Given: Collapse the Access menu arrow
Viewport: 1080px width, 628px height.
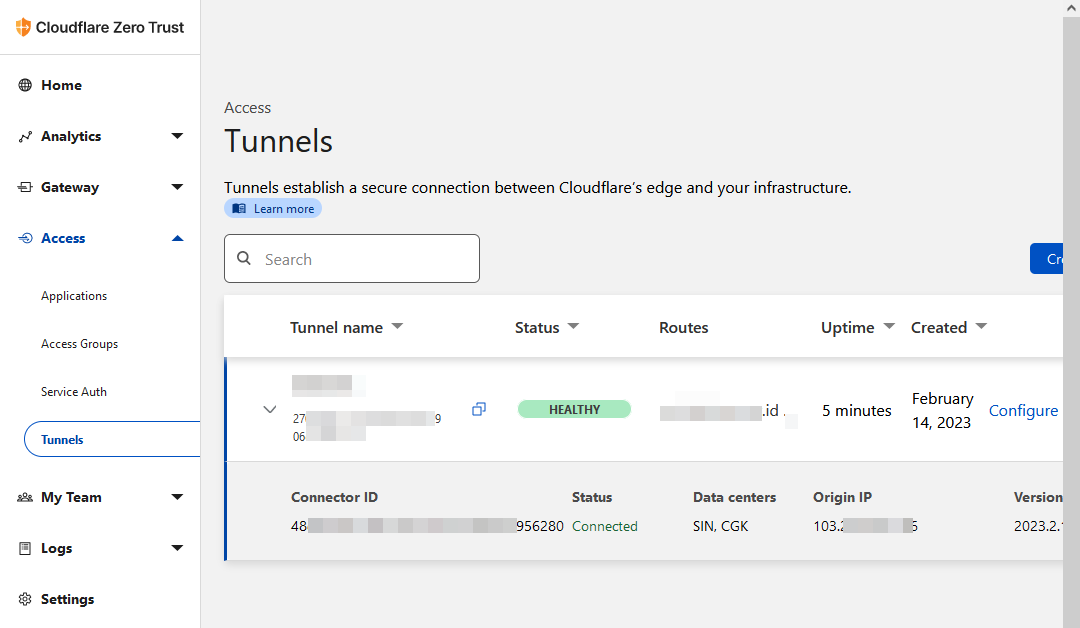Looking at the screenshot, I should [177, 238].
